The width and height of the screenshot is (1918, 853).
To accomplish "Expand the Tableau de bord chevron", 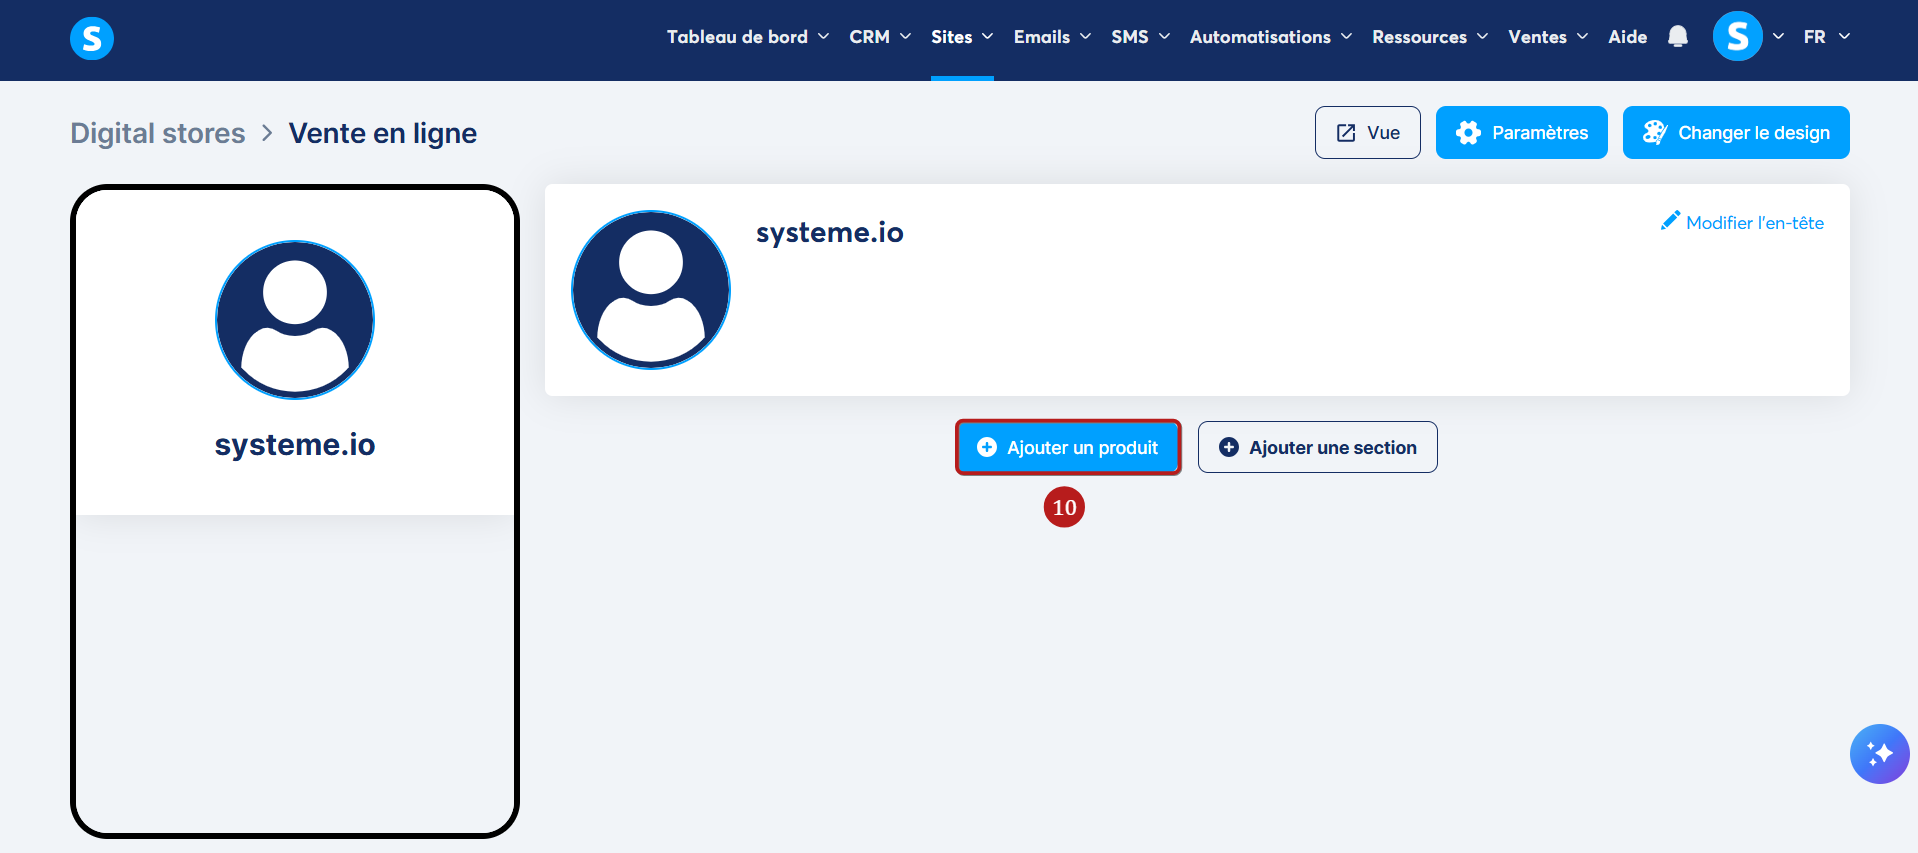I will [823, 36].
